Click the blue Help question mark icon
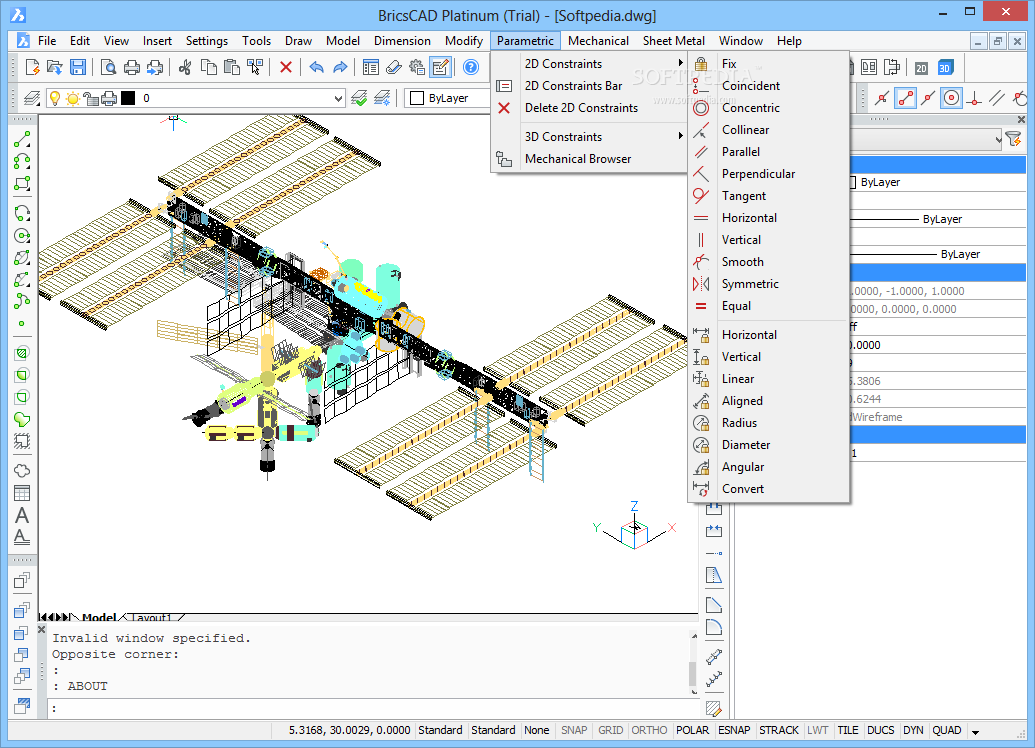Screen dimensions: 1035x748 (471, 67)
